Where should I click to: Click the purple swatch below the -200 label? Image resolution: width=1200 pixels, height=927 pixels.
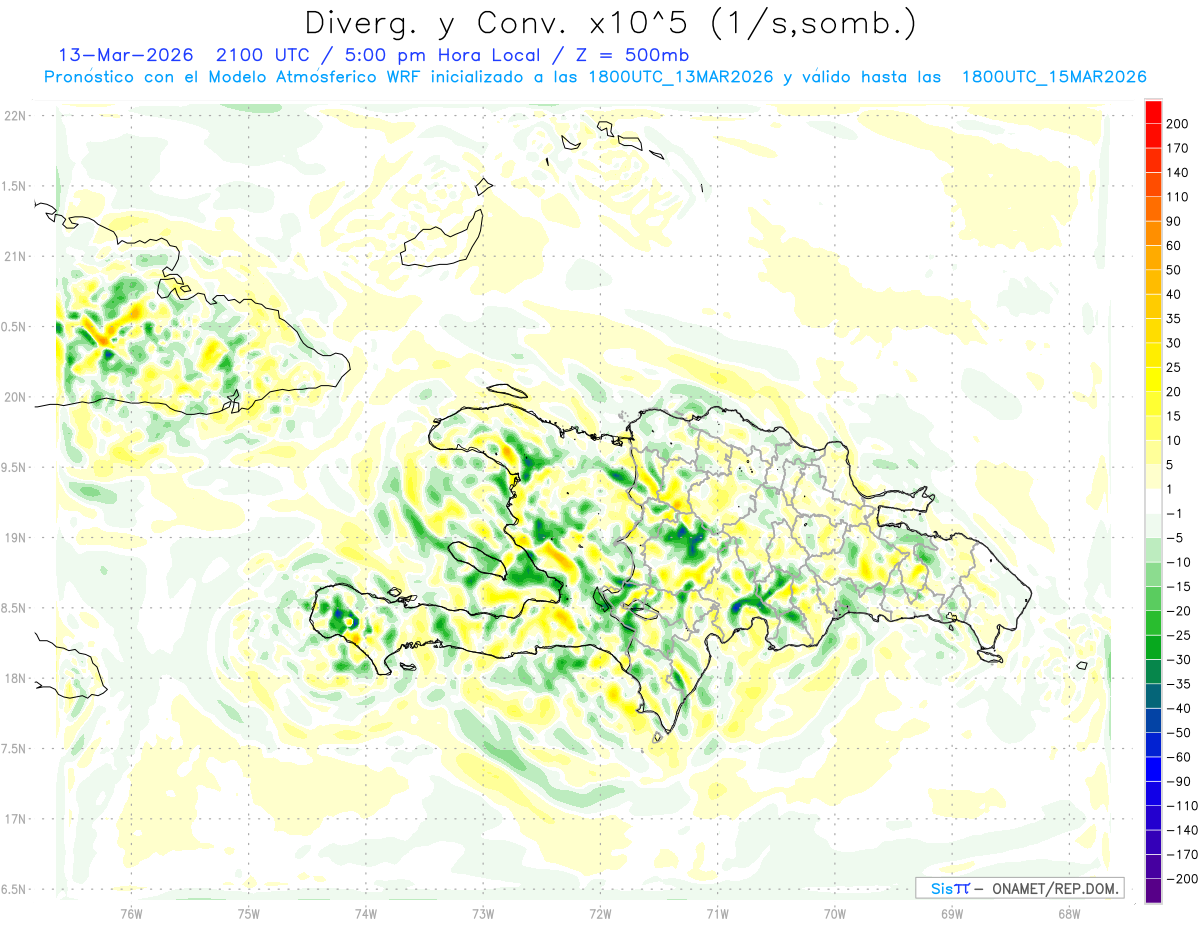[x=1153, y=890]
